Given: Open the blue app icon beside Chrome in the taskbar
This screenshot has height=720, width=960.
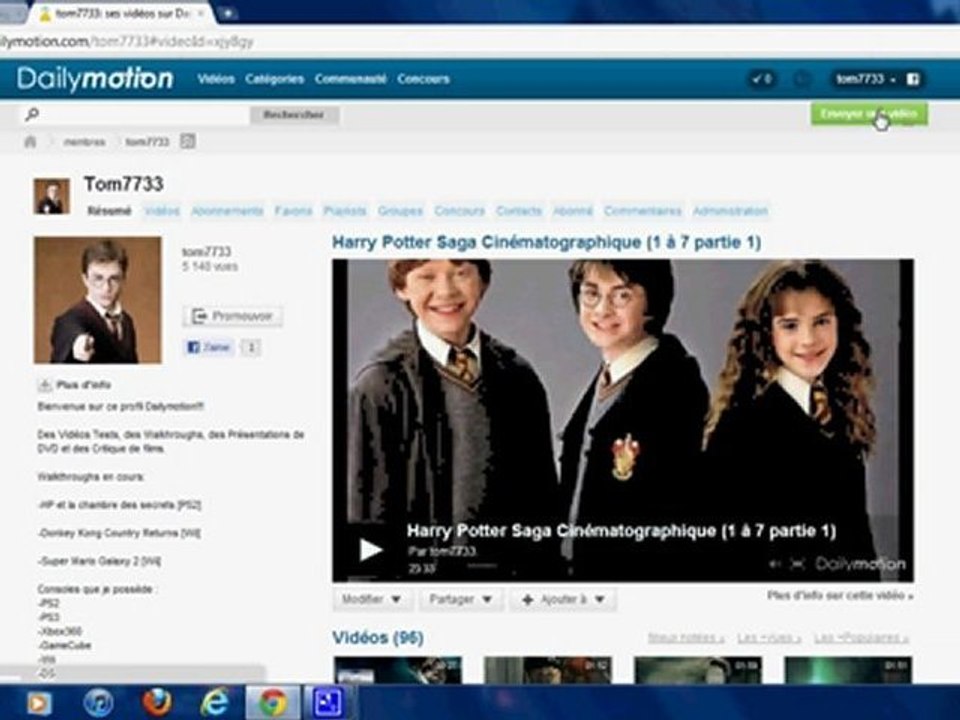Looking at the screenshot, I should click(x=328, y=703).
